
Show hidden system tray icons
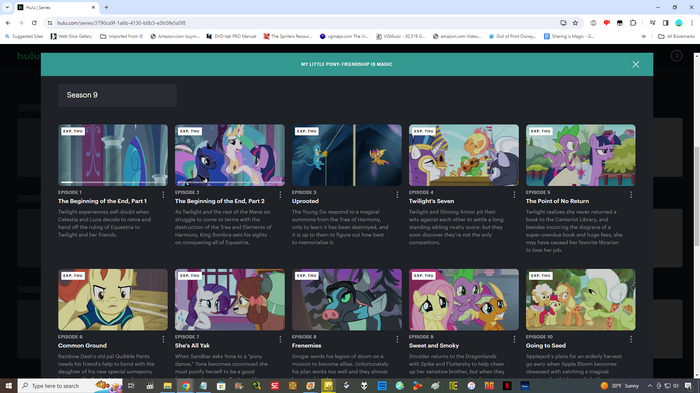click(x=650, y=385)
